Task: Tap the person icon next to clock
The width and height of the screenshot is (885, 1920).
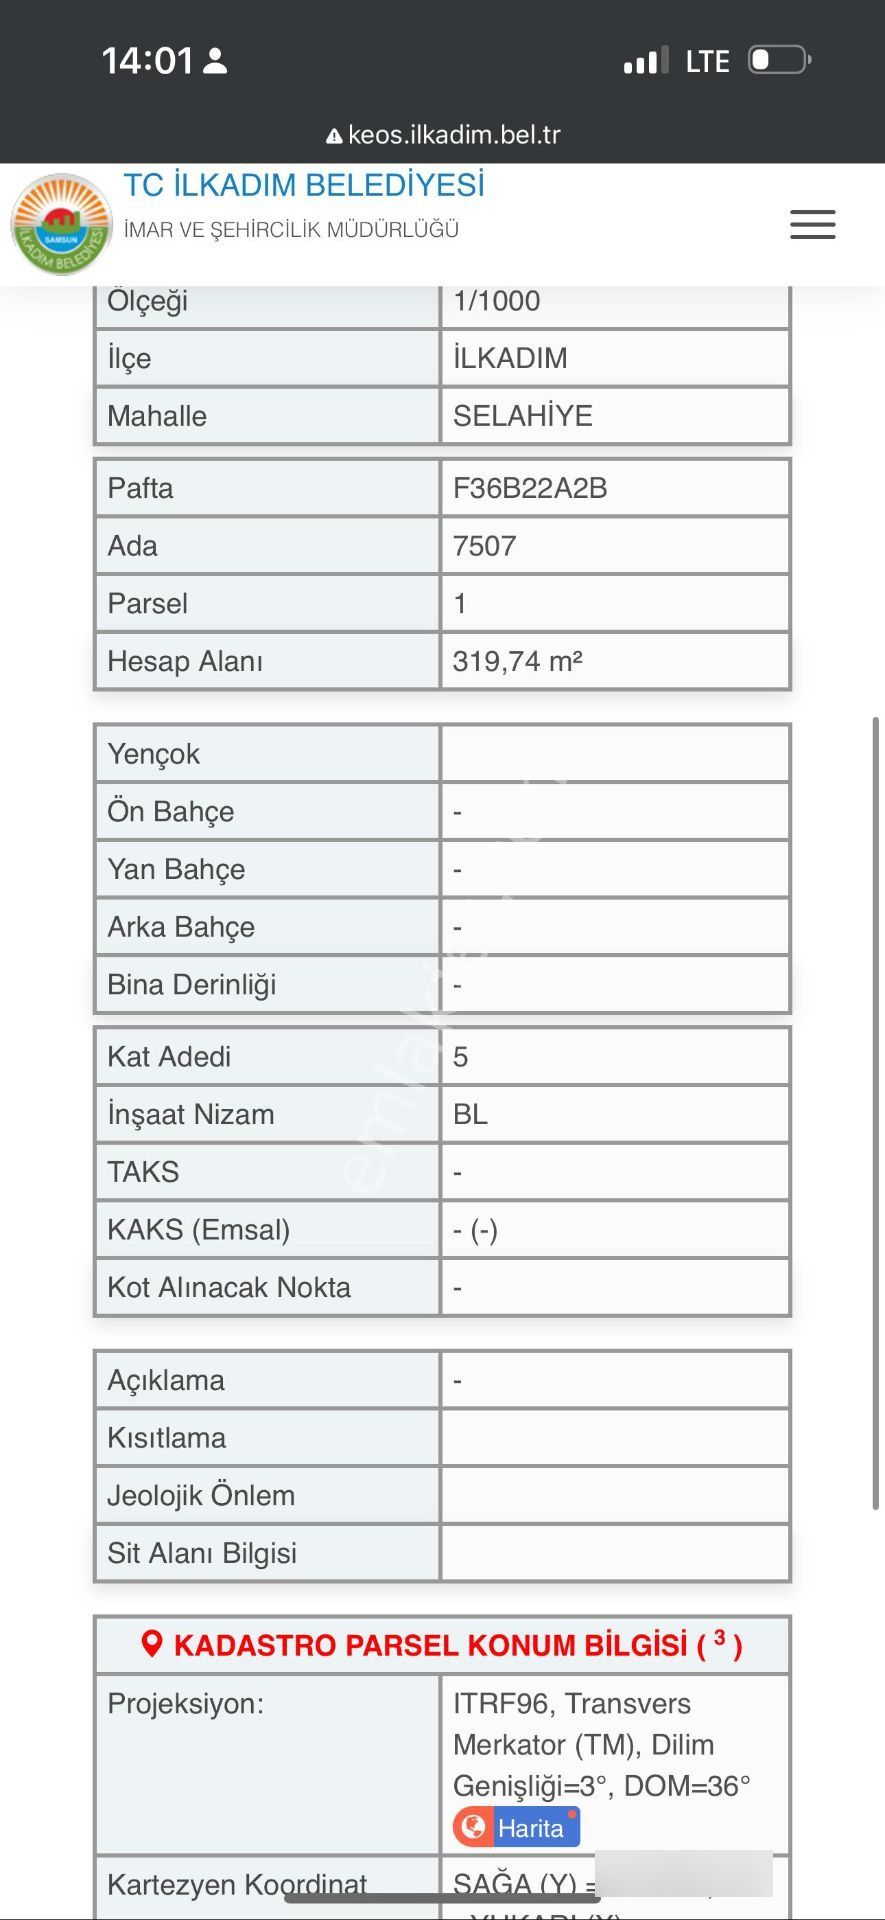Action: click(x=215, y=61)
